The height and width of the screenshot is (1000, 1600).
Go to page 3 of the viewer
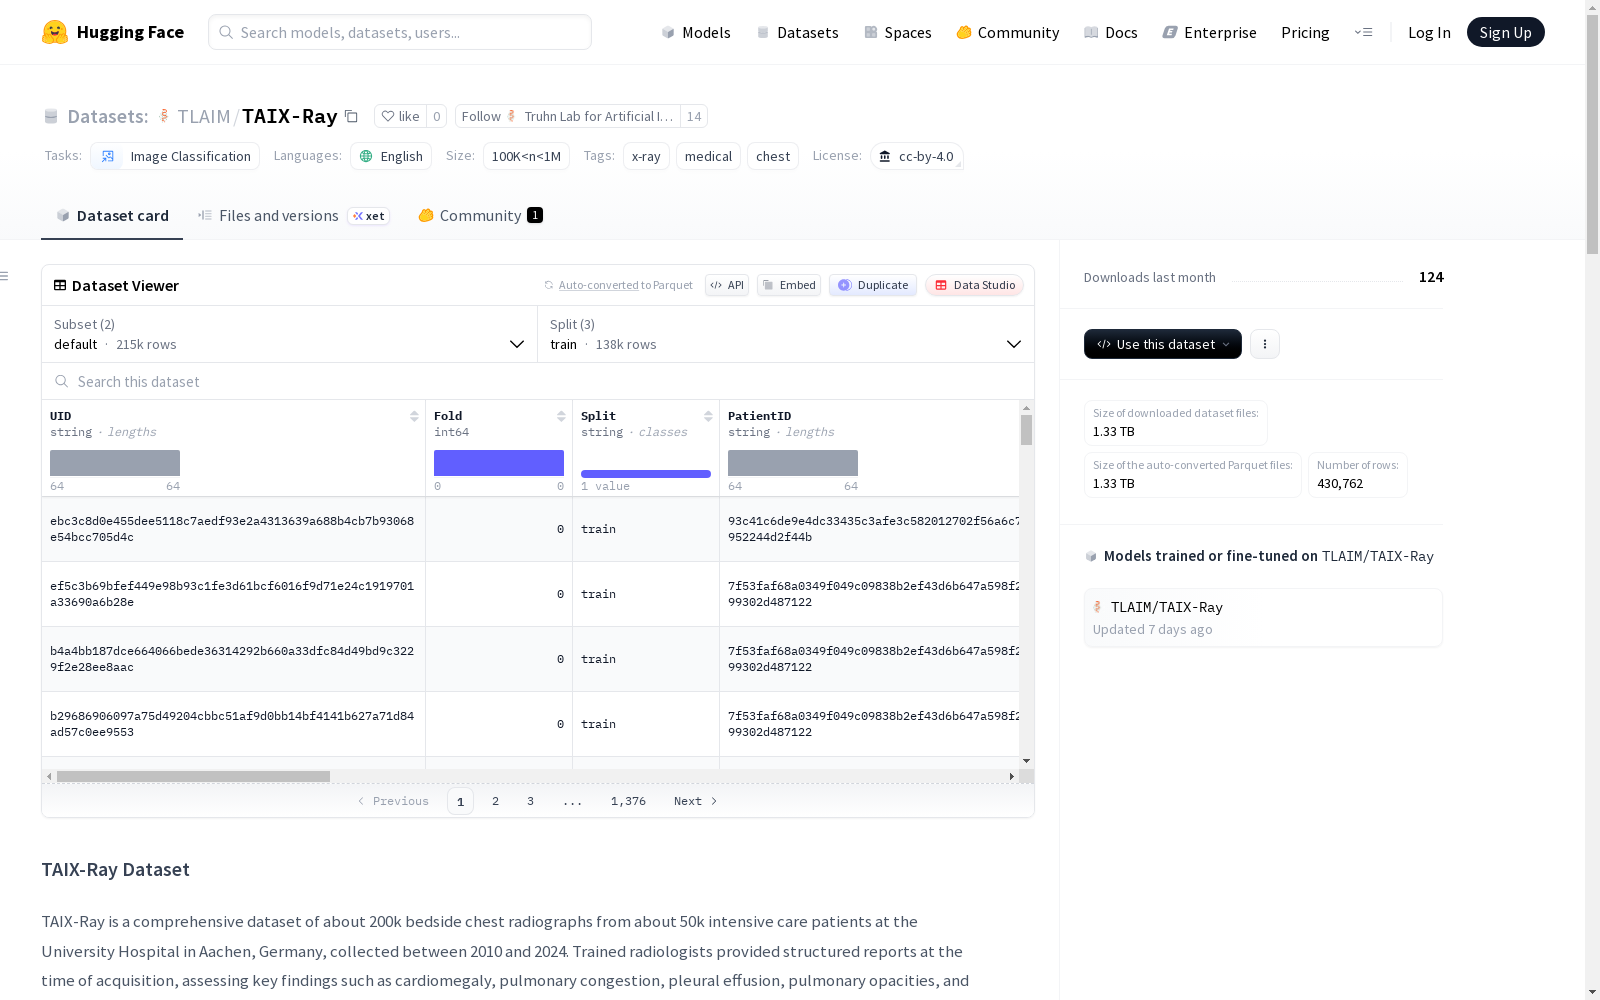pyautogui.click(x=530, y=801)
